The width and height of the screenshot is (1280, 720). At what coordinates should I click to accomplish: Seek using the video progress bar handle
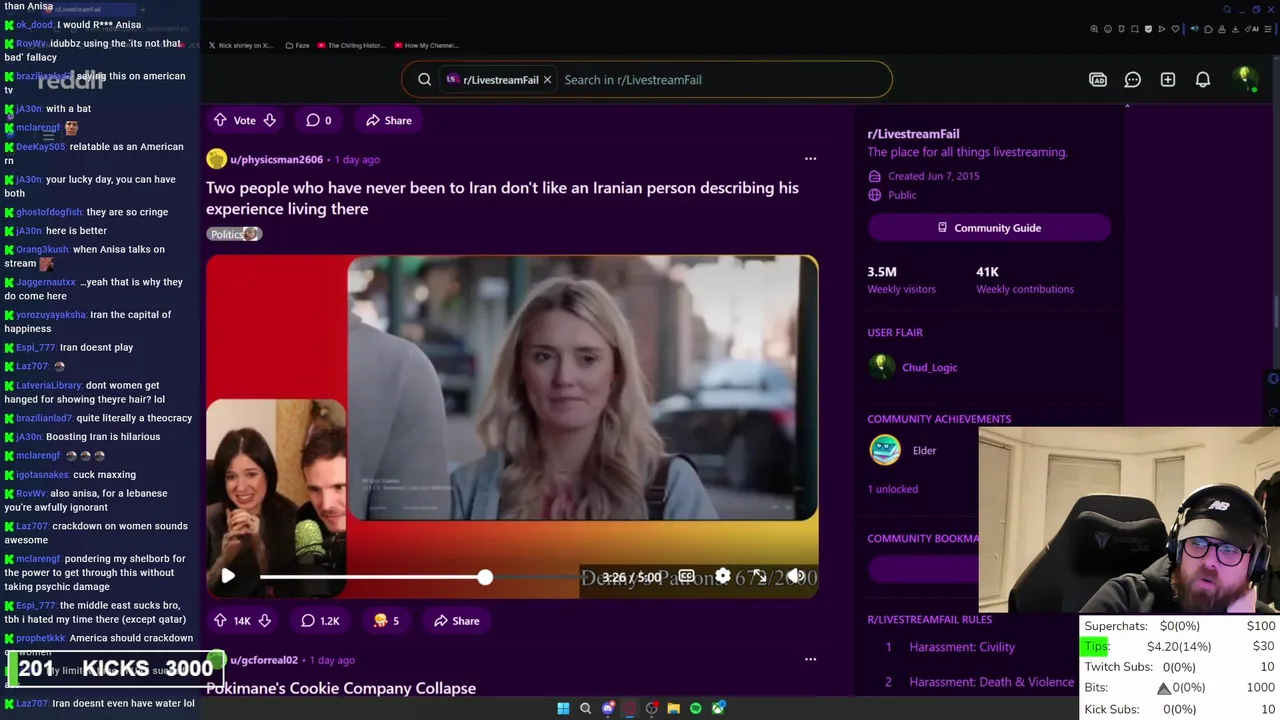[x=485, y=577]
